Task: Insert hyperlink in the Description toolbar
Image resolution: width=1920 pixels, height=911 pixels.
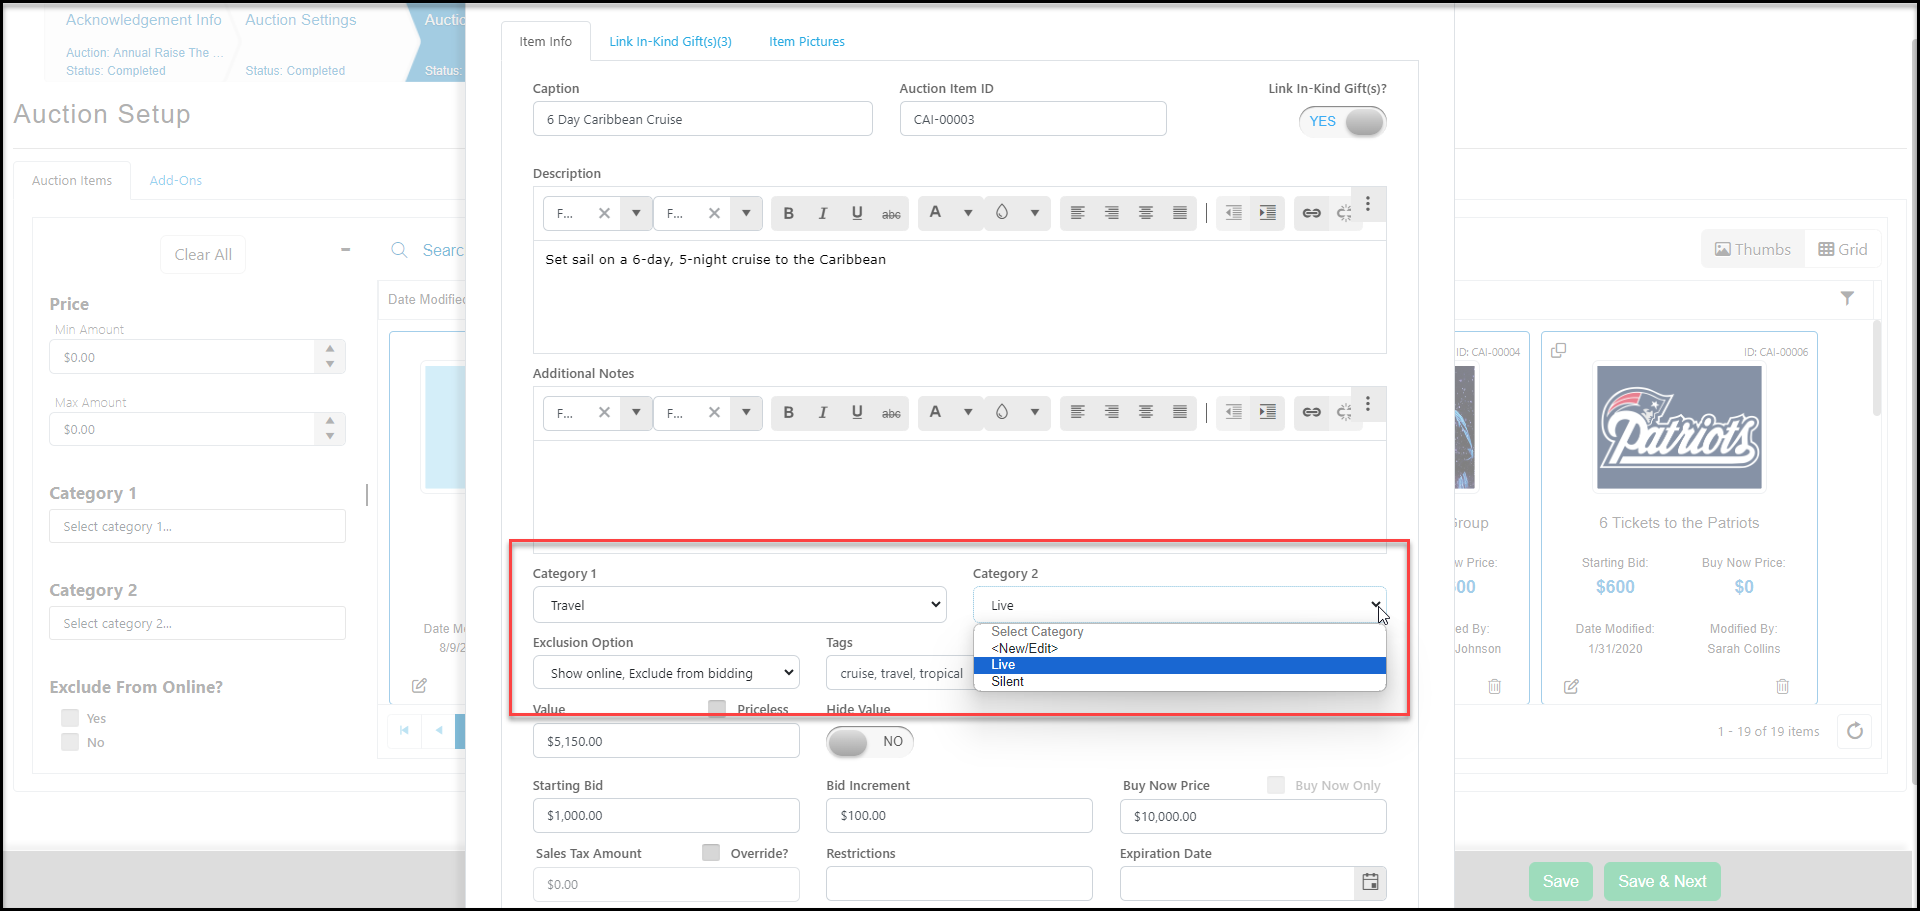Action: (x=1311, y=213)
